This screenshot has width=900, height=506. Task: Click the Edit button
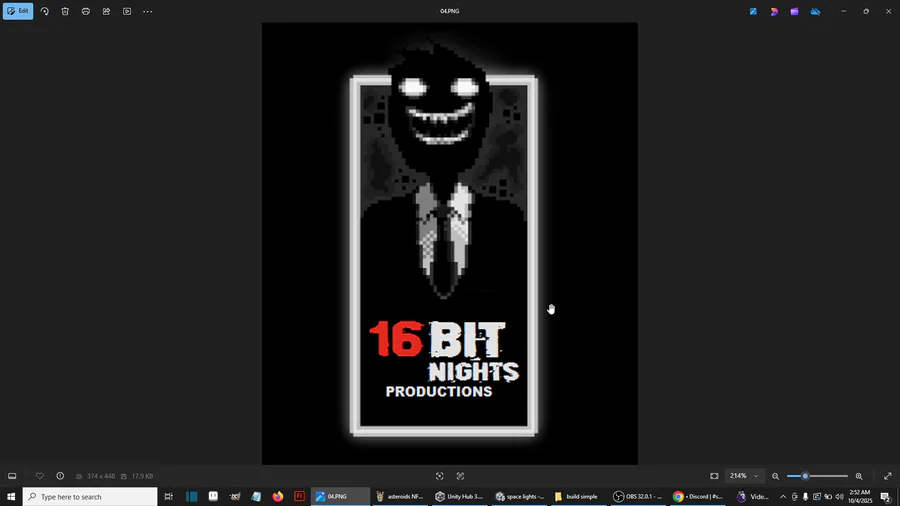click(x=18, y=11)
